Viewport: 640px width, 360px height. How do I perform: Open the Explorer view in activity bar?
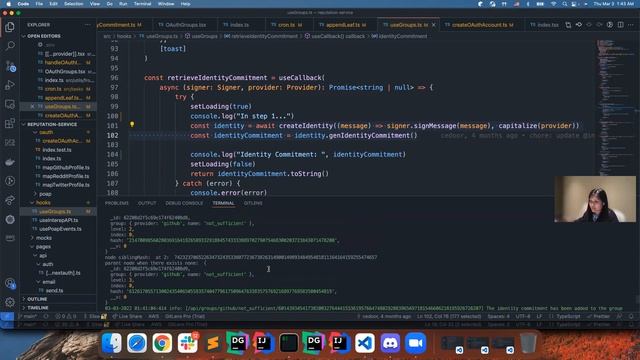coord(10,27)
